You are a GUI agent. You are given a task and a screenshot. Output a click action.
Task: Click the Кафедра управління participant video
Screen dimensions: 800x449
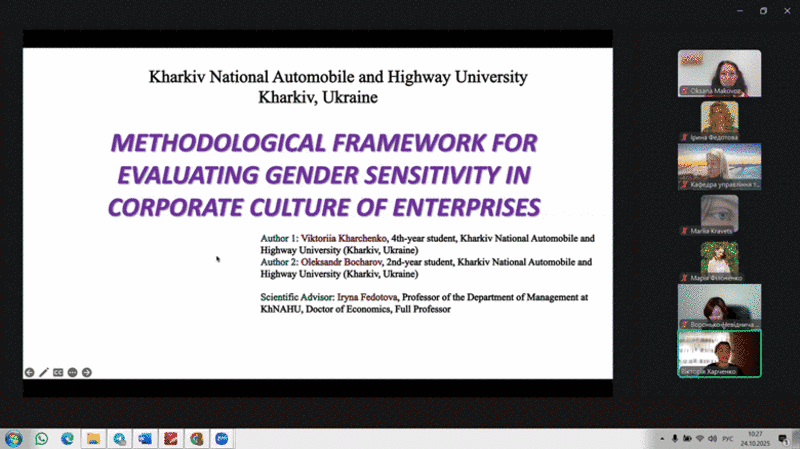[x=719, y=166]
